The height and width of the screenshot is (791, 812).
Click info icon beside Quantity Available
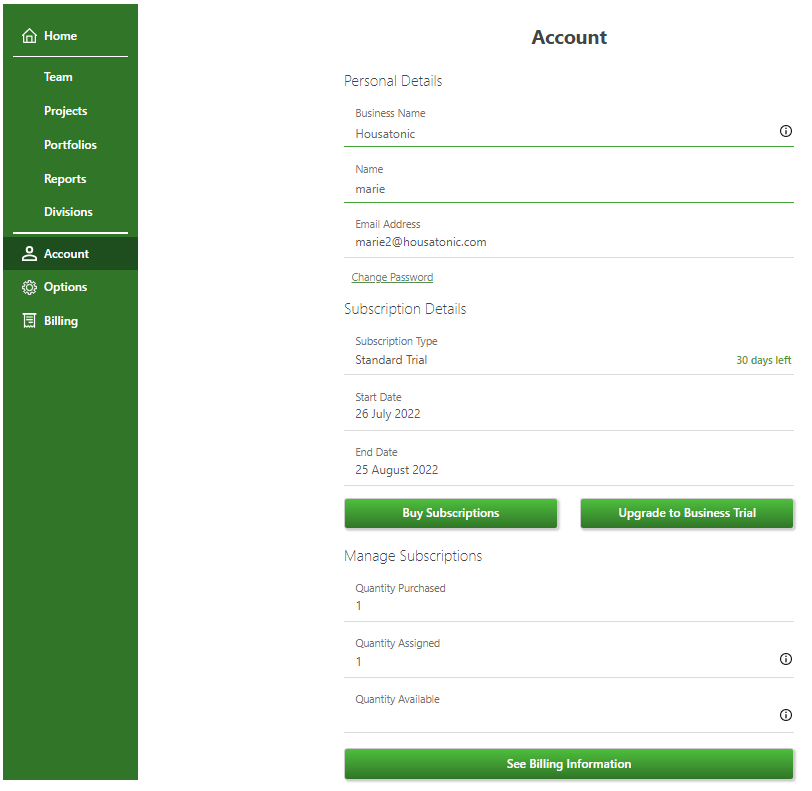(x=785, y=715)
